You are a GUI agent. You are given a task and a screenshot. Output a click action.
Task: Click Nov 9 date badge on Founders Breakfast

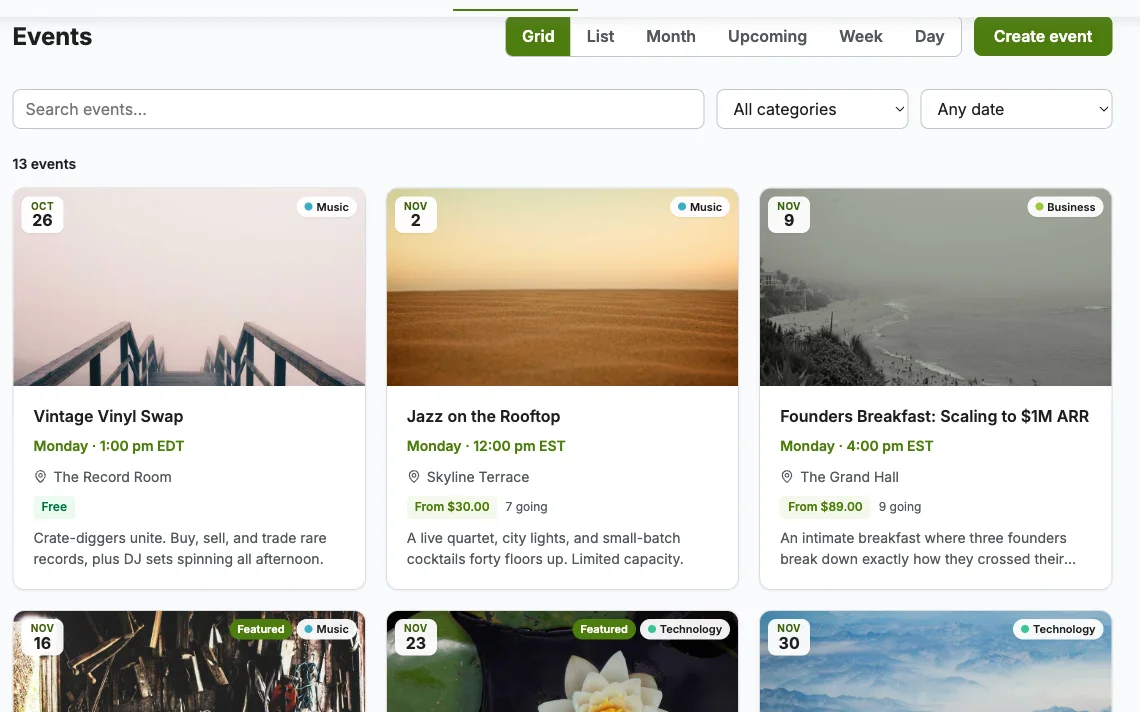tap(789, 215)
